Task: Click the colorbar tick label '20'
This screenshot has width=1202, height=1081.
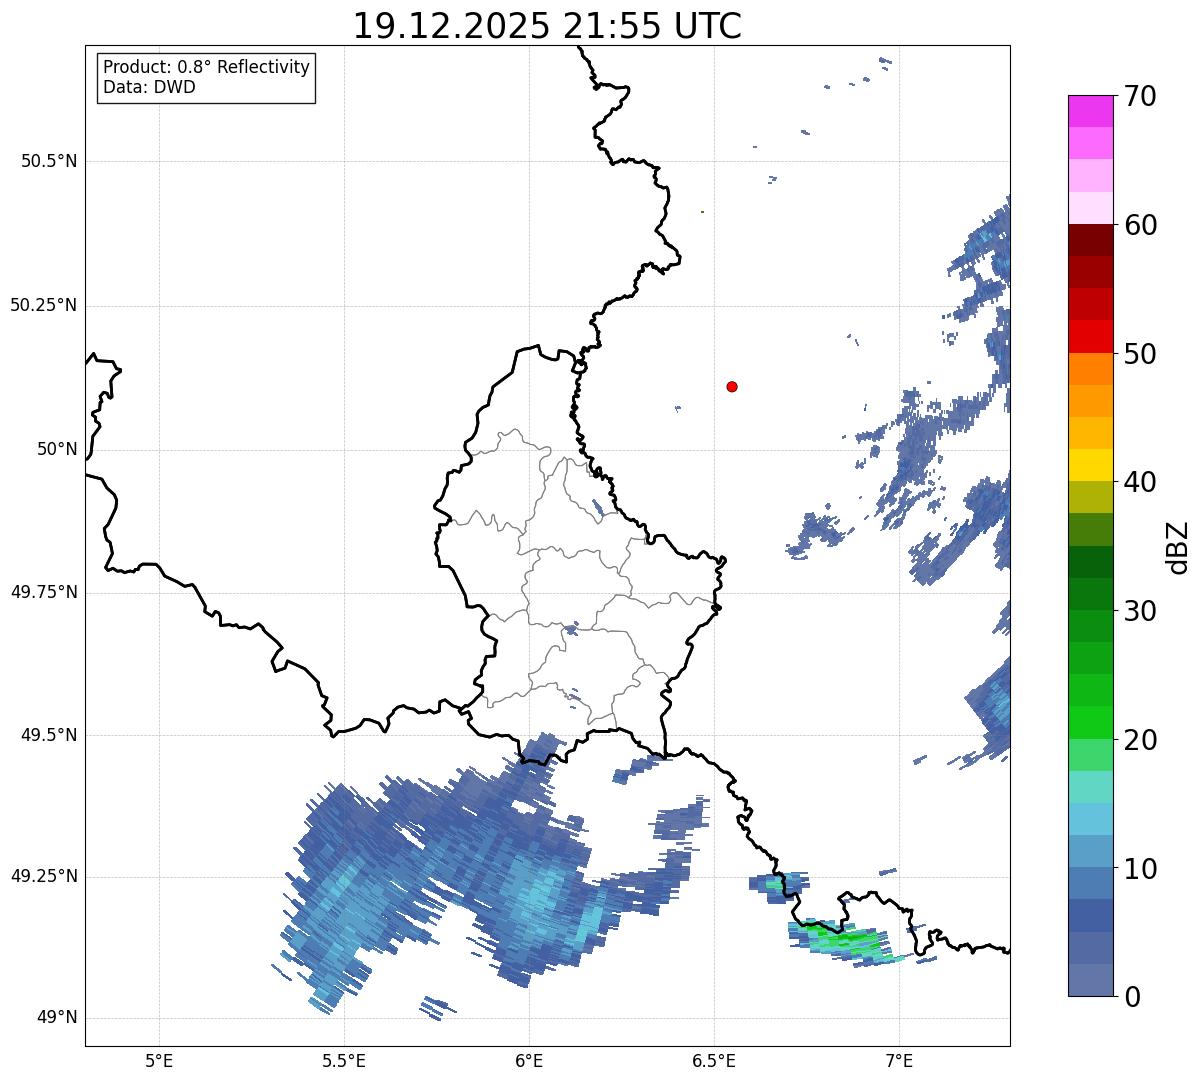Action: [x=1140, y=740]
